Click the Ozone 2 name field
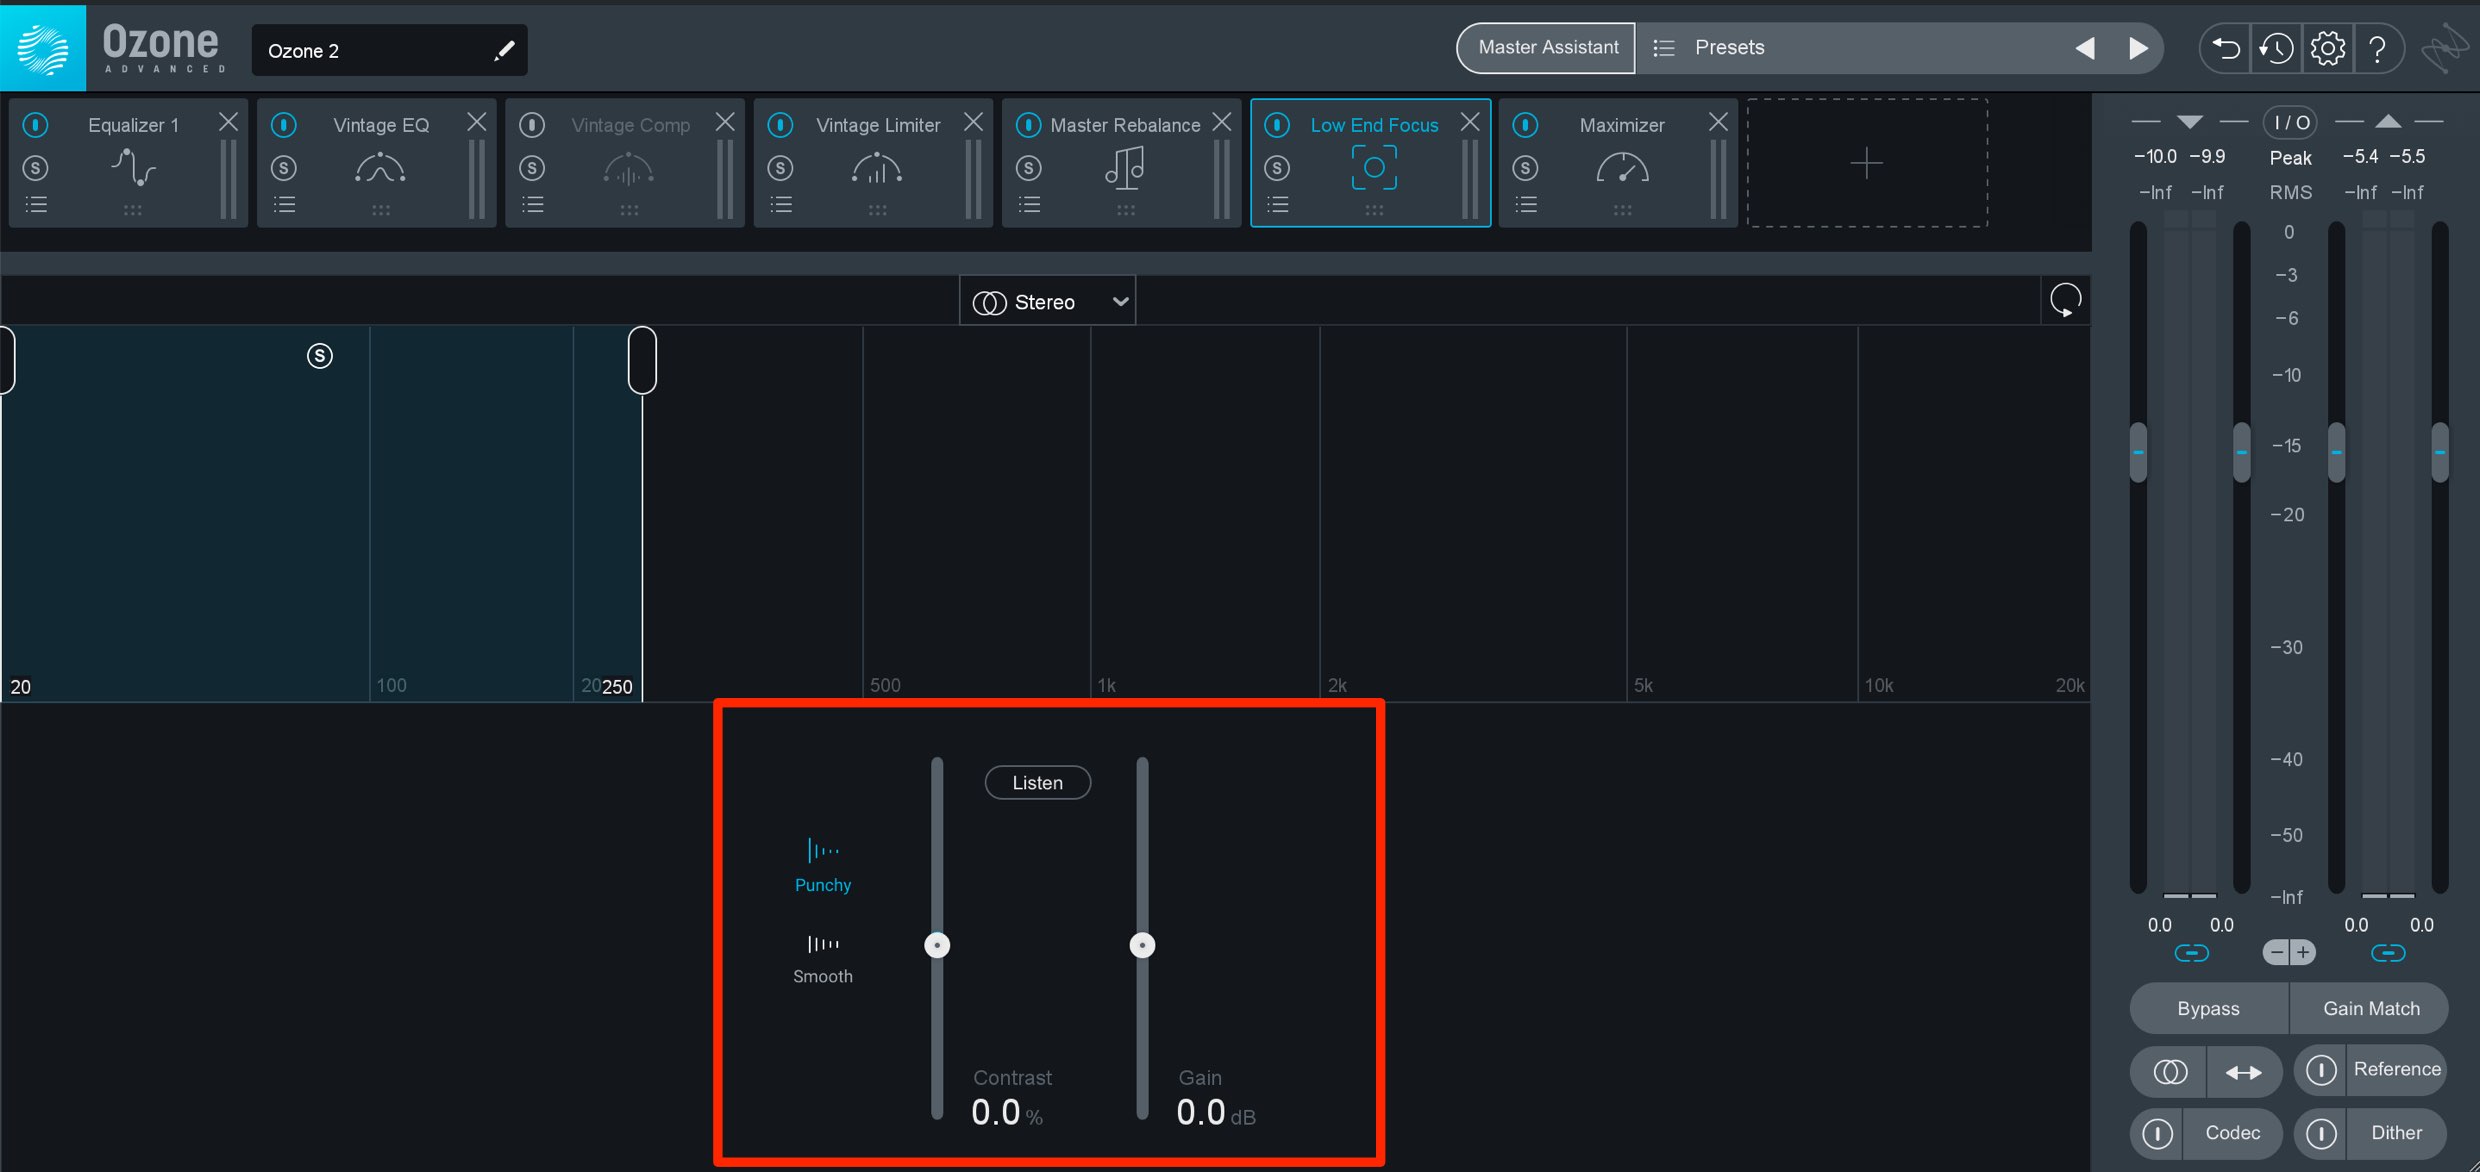This screenshot has height=1172, width=2480. (389, 50)
